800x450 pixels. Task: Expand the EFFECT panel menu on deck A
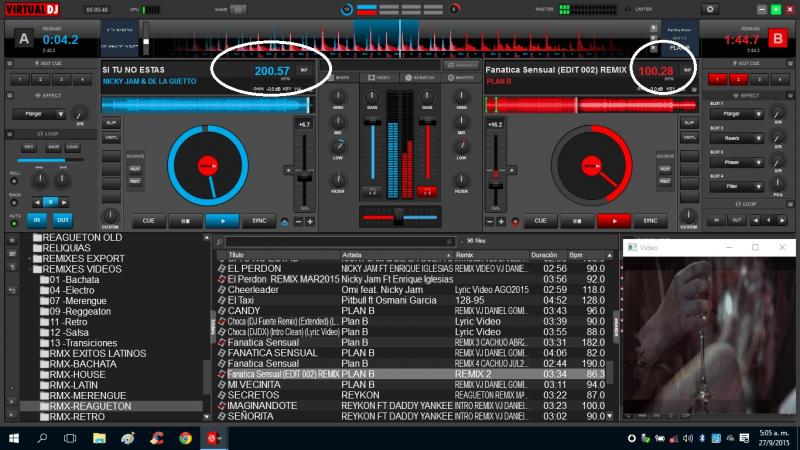(x=10, y=95)
